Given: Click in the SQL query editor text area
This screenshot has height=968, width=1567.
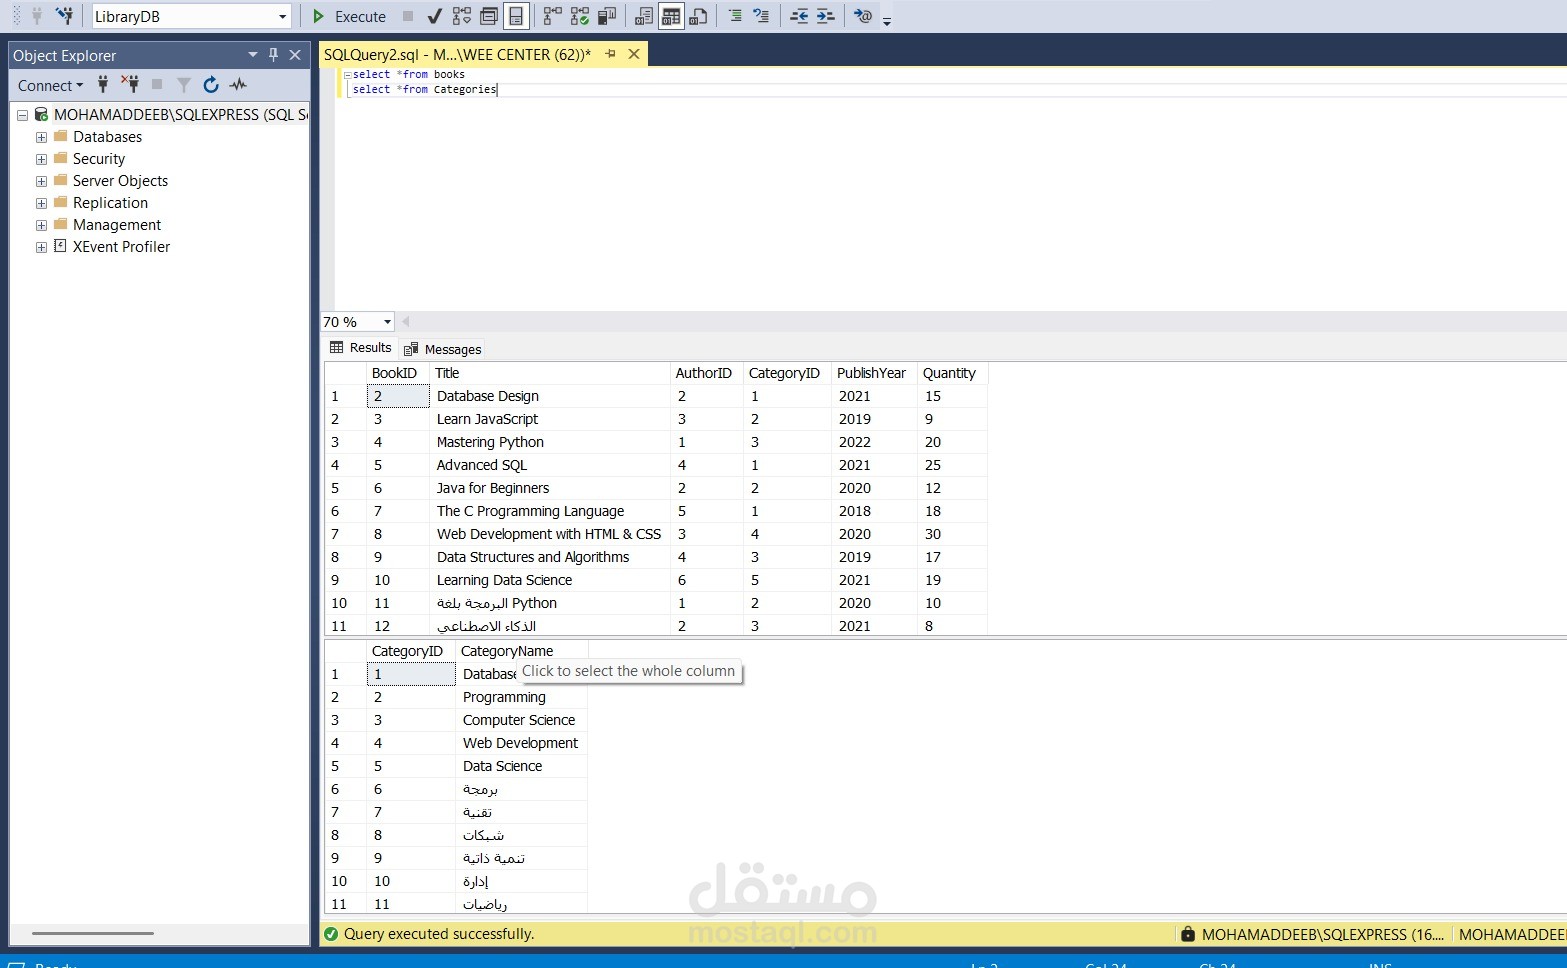Looking at the screenshot, I should tap(950, 190).
